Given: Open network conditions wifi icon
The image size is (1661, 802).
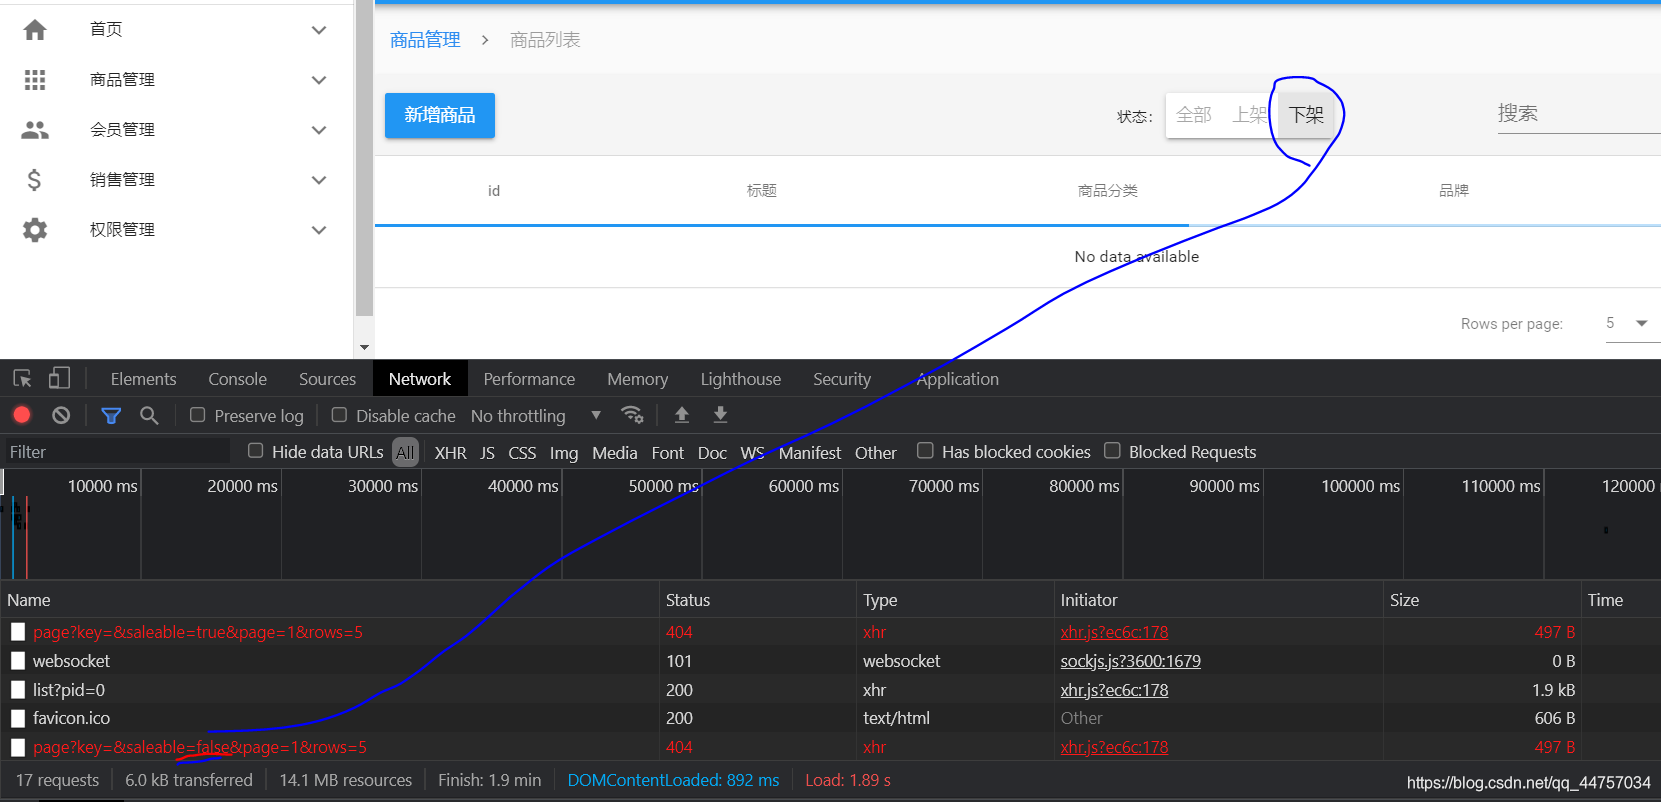Looking at the screenshot, I should pos(632,414).
